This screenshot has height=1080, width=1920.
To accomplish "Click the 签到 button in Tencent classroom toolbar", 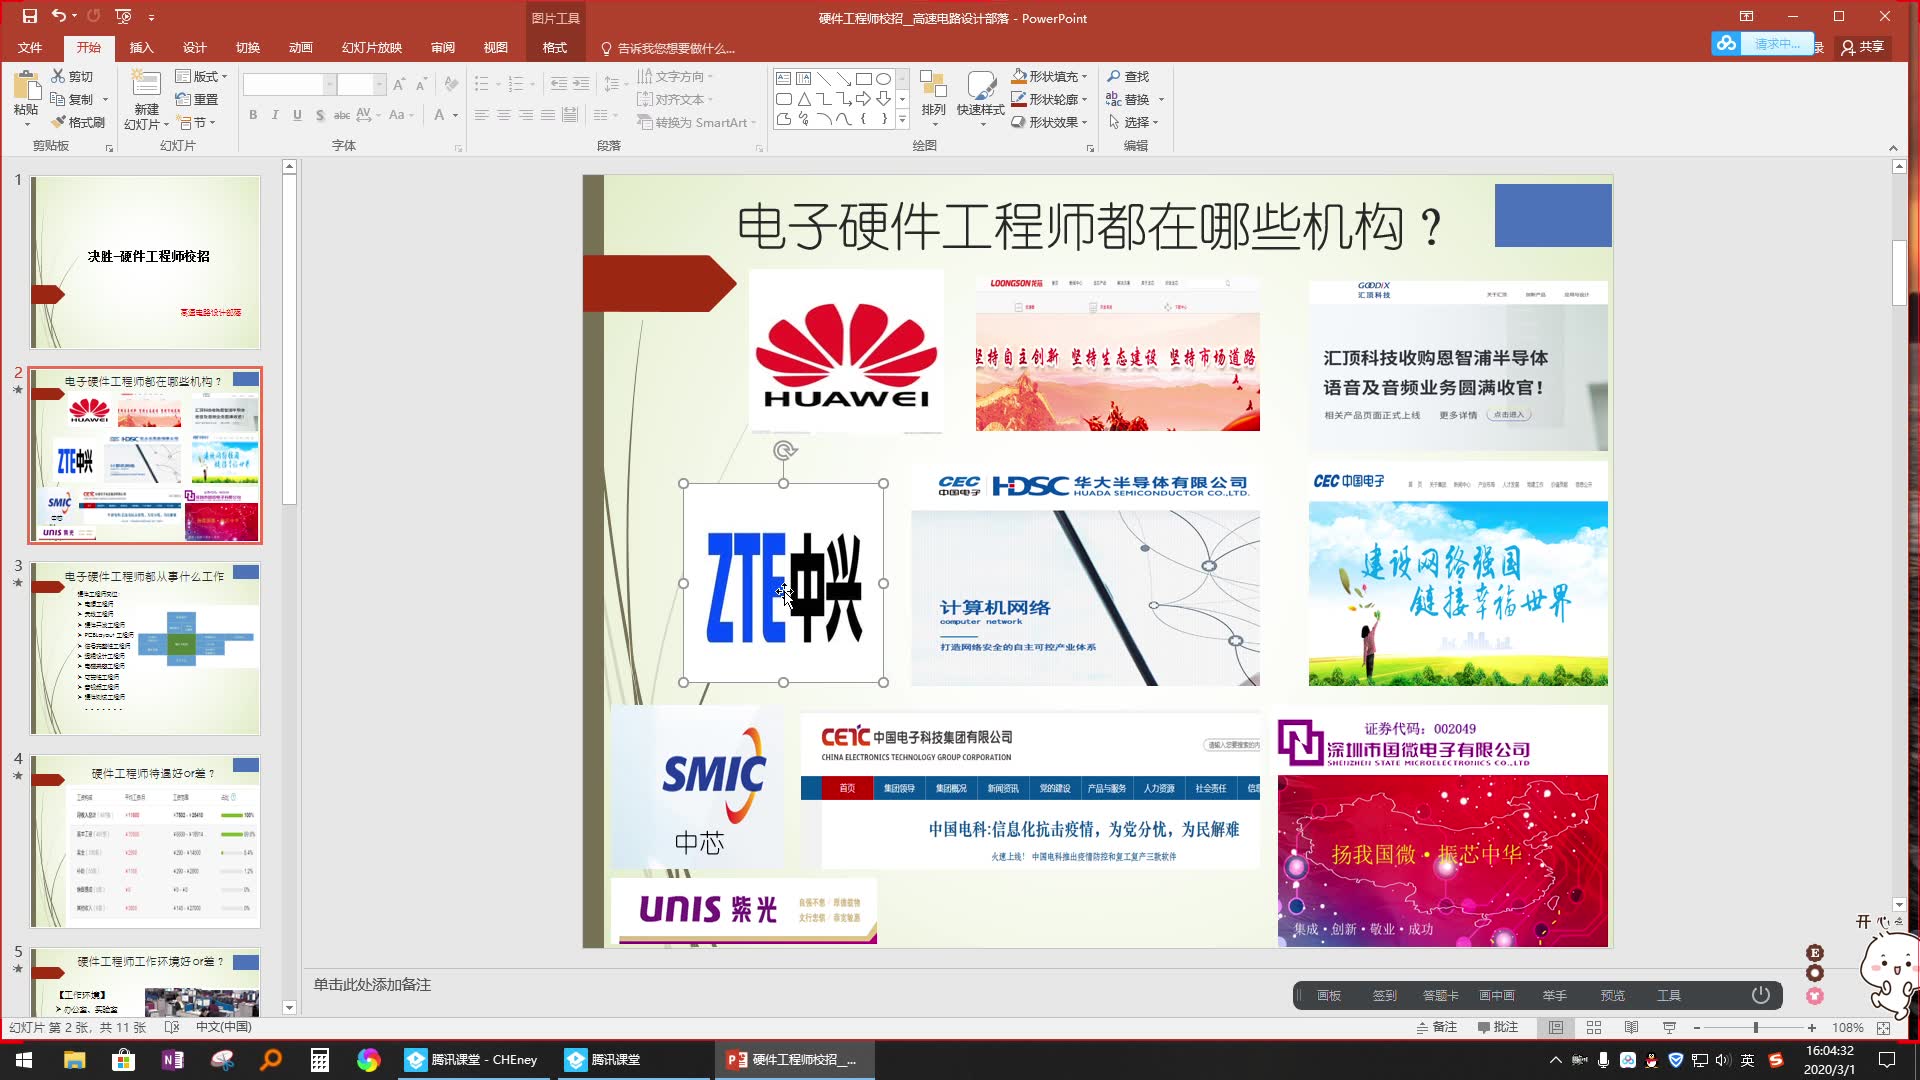I will tap(1385, 995).
